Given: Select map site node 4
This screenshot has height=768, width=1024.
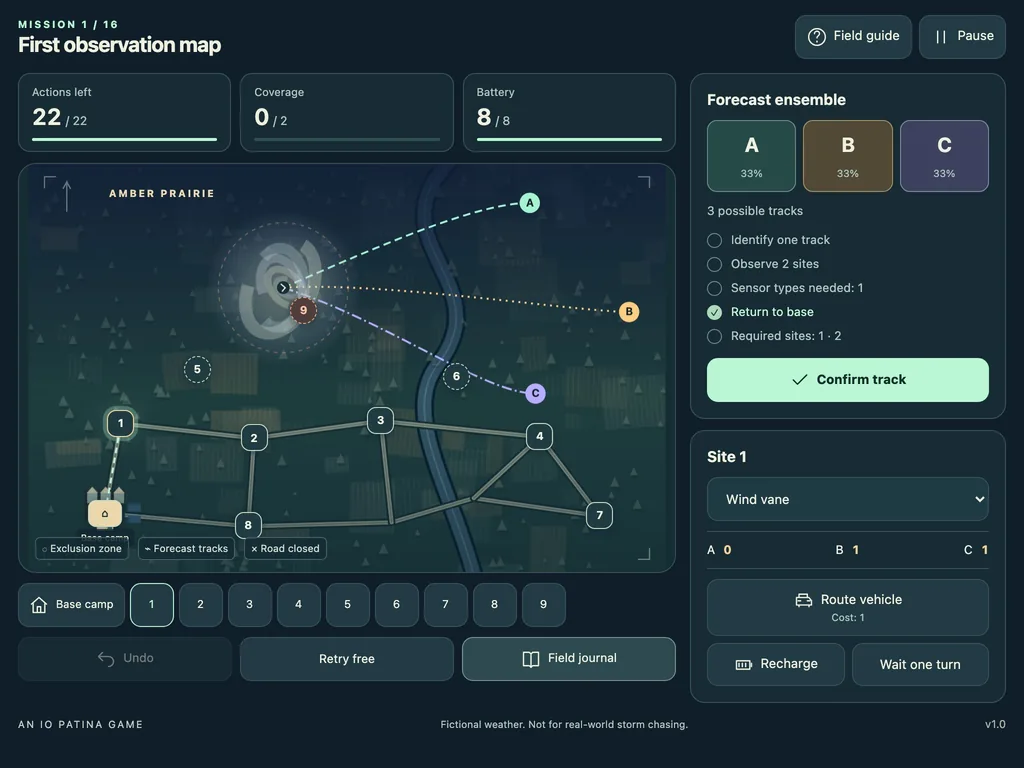Looking at the screenshot, I should coord(539,436).
